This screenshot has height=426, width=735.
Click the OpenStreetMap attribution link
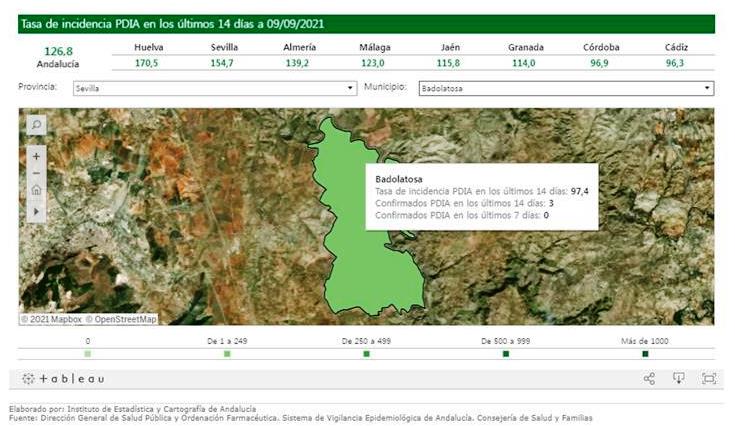(x=121, y=319)
